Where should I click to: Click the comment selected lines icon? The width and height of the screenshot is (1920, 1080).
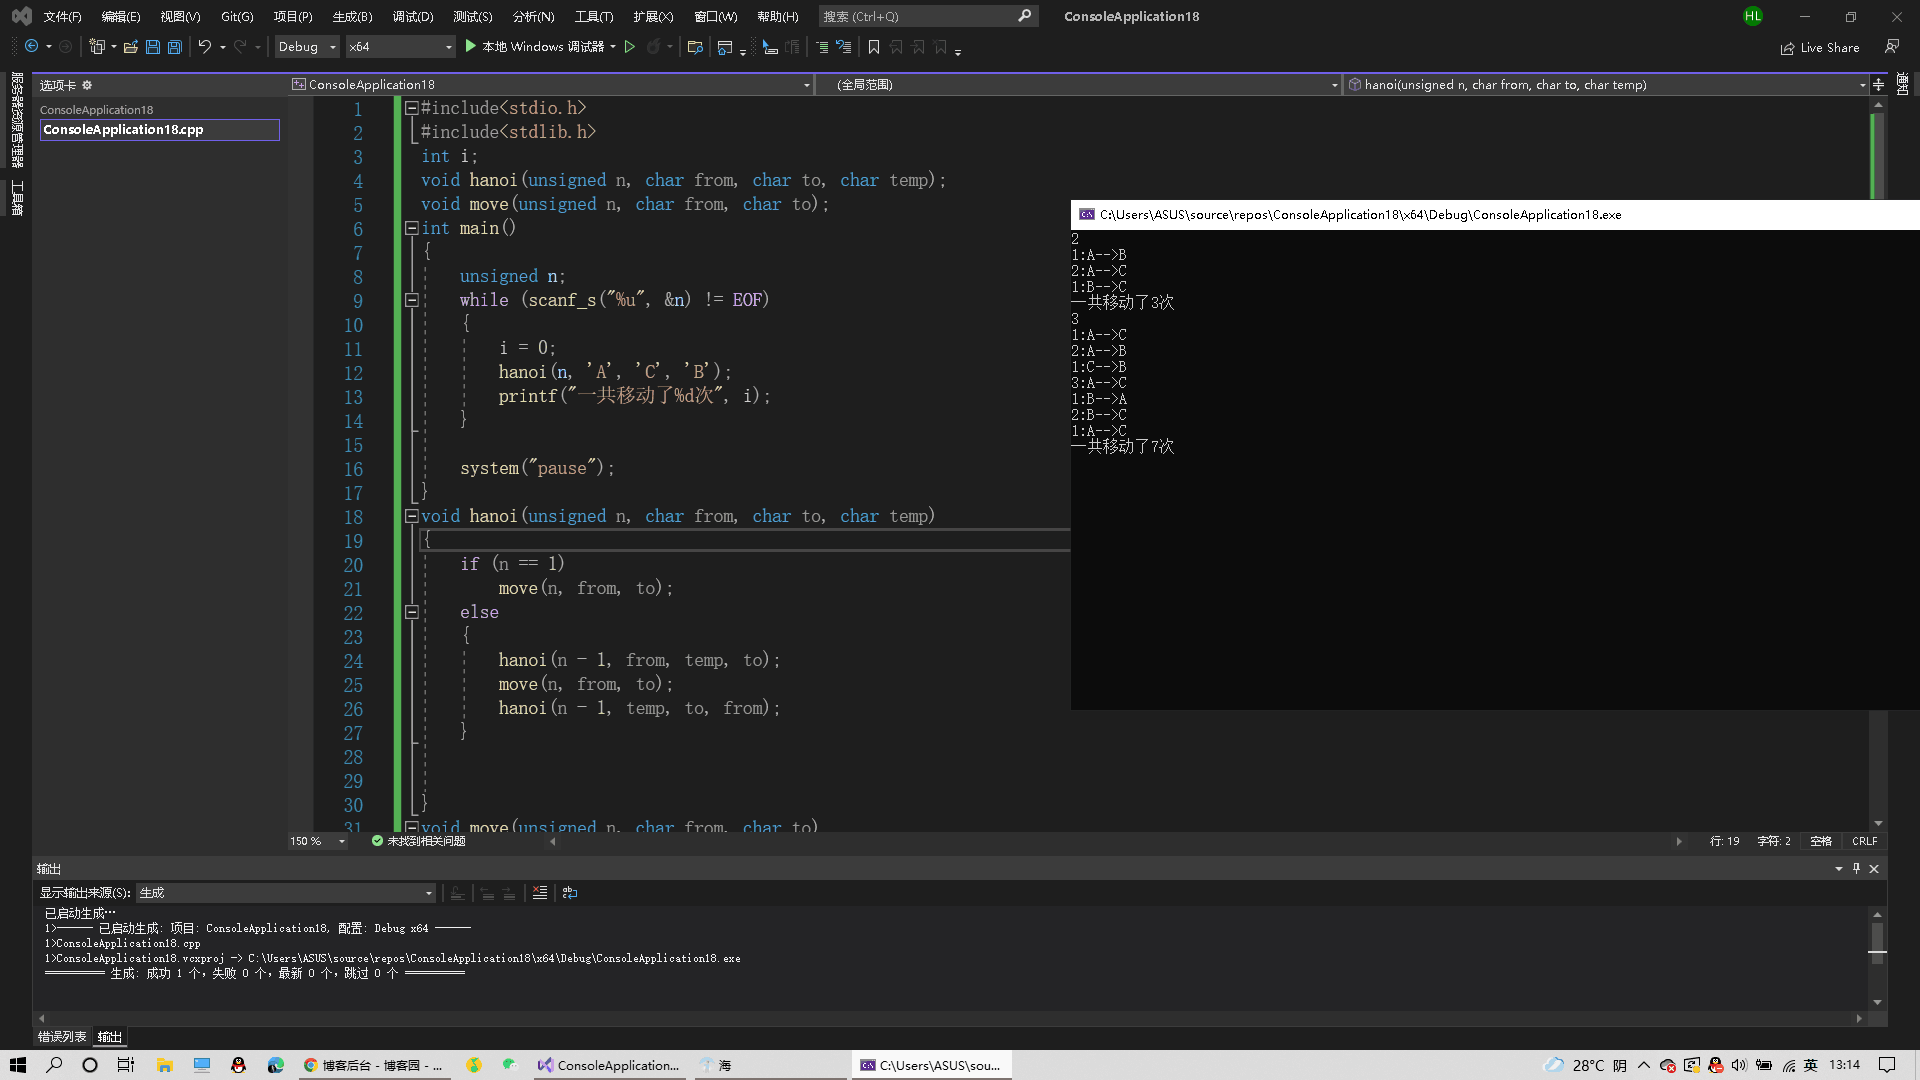822,47
